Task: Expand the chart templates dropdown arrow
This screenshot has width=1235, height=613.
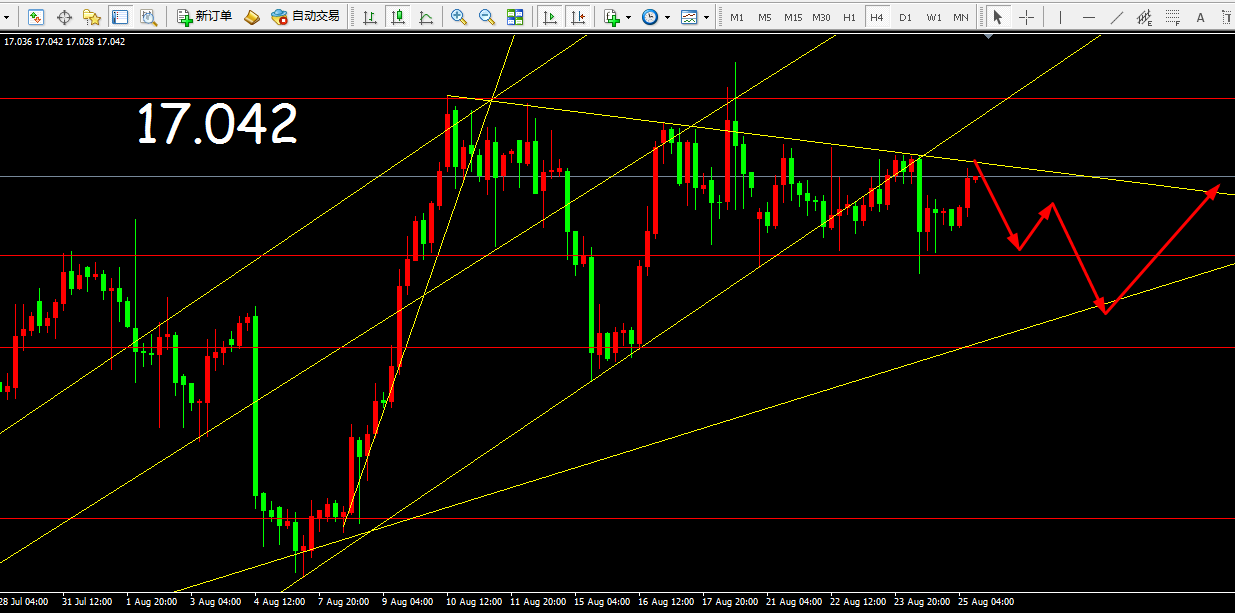Action: (x=706, y=17)
